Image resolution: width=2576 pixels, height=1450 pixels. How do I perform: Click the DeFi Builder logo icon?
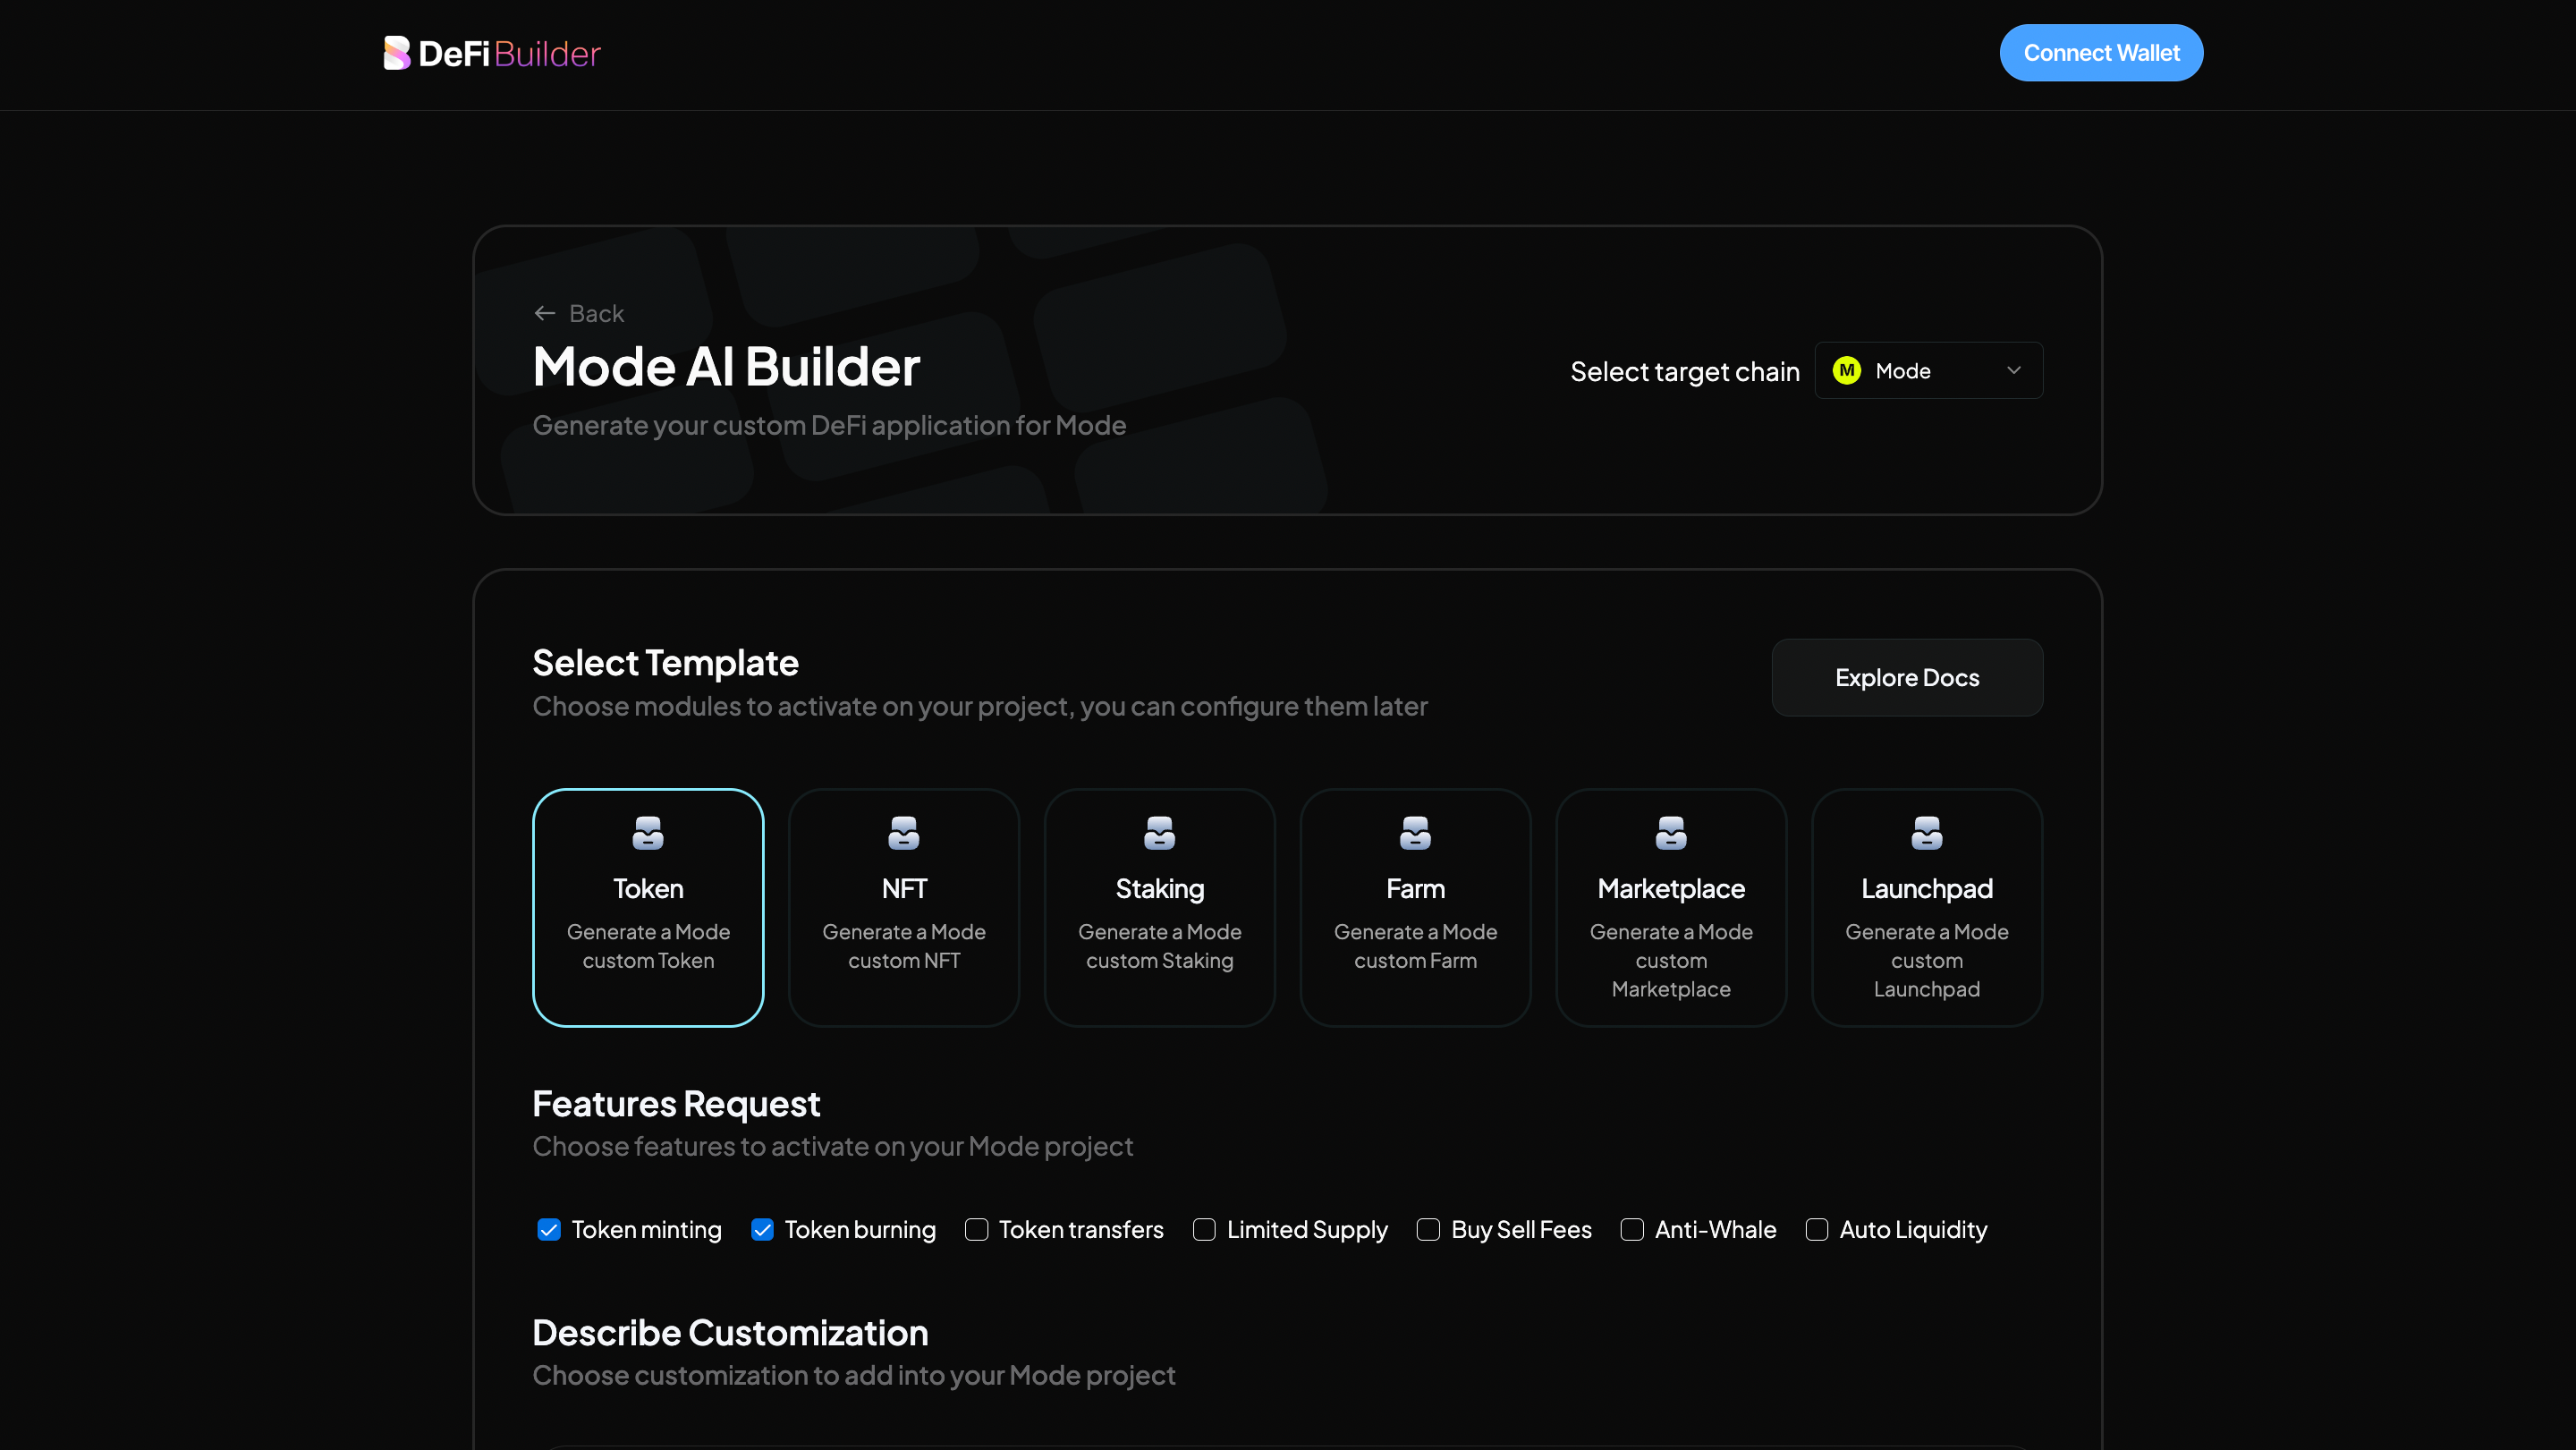point(396,53)
